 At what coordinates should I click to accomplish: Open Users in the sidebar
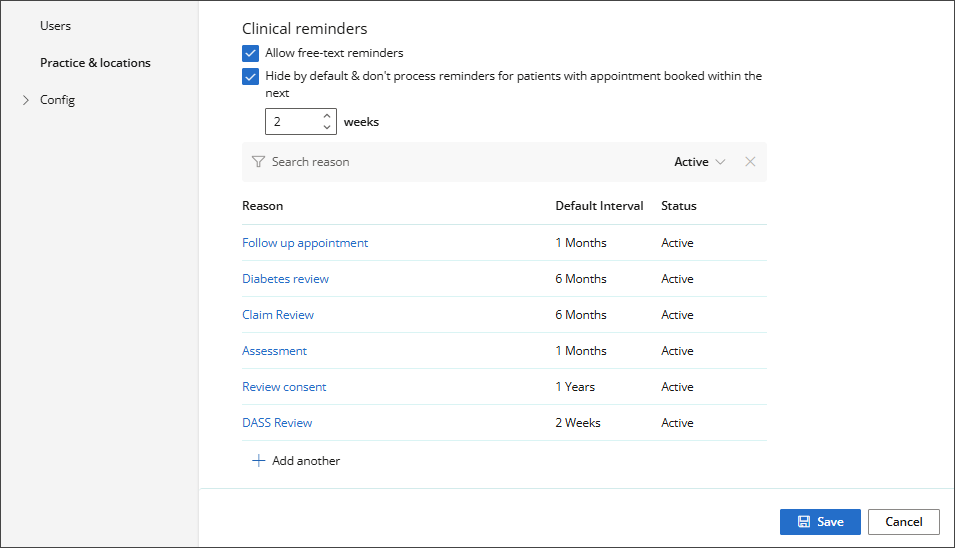tap(55, 26)
